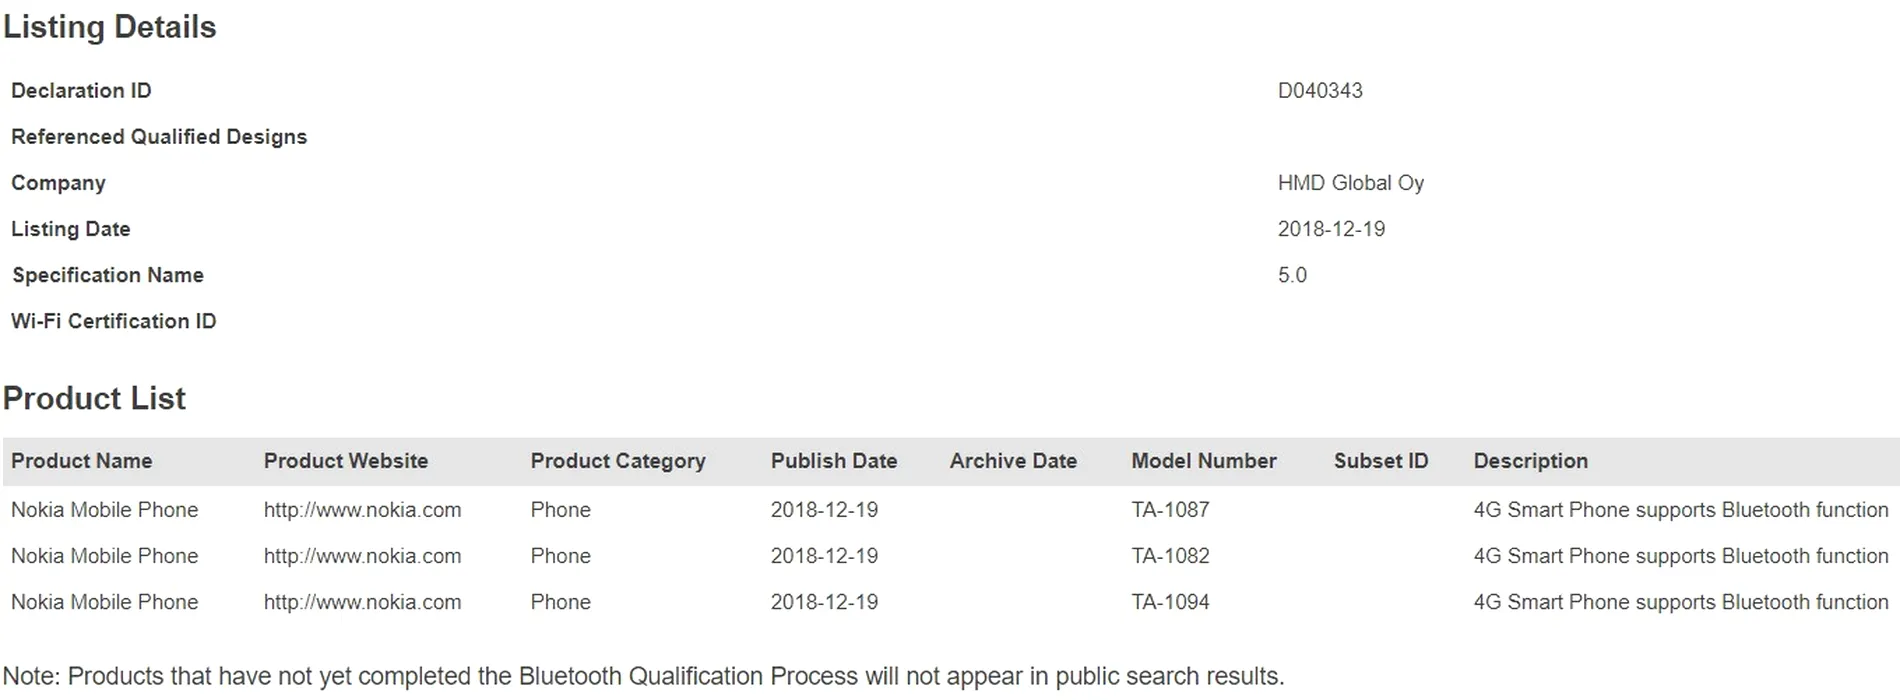Click the Product Category column header
Screen dimensions: 1900x700
point(617,461)
